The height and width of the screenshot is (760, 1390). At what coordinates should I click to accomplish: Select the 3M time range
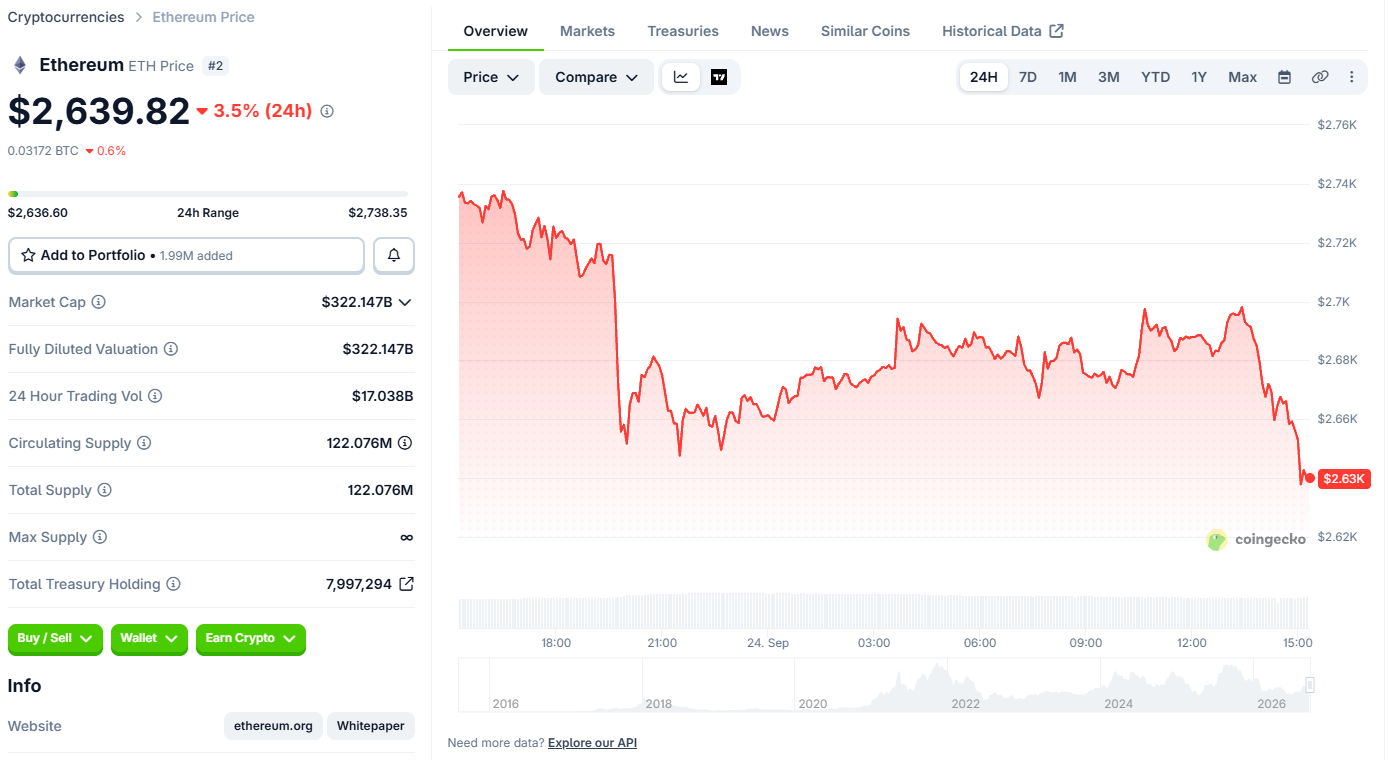pyautogui.click(x=1109, y=77)
